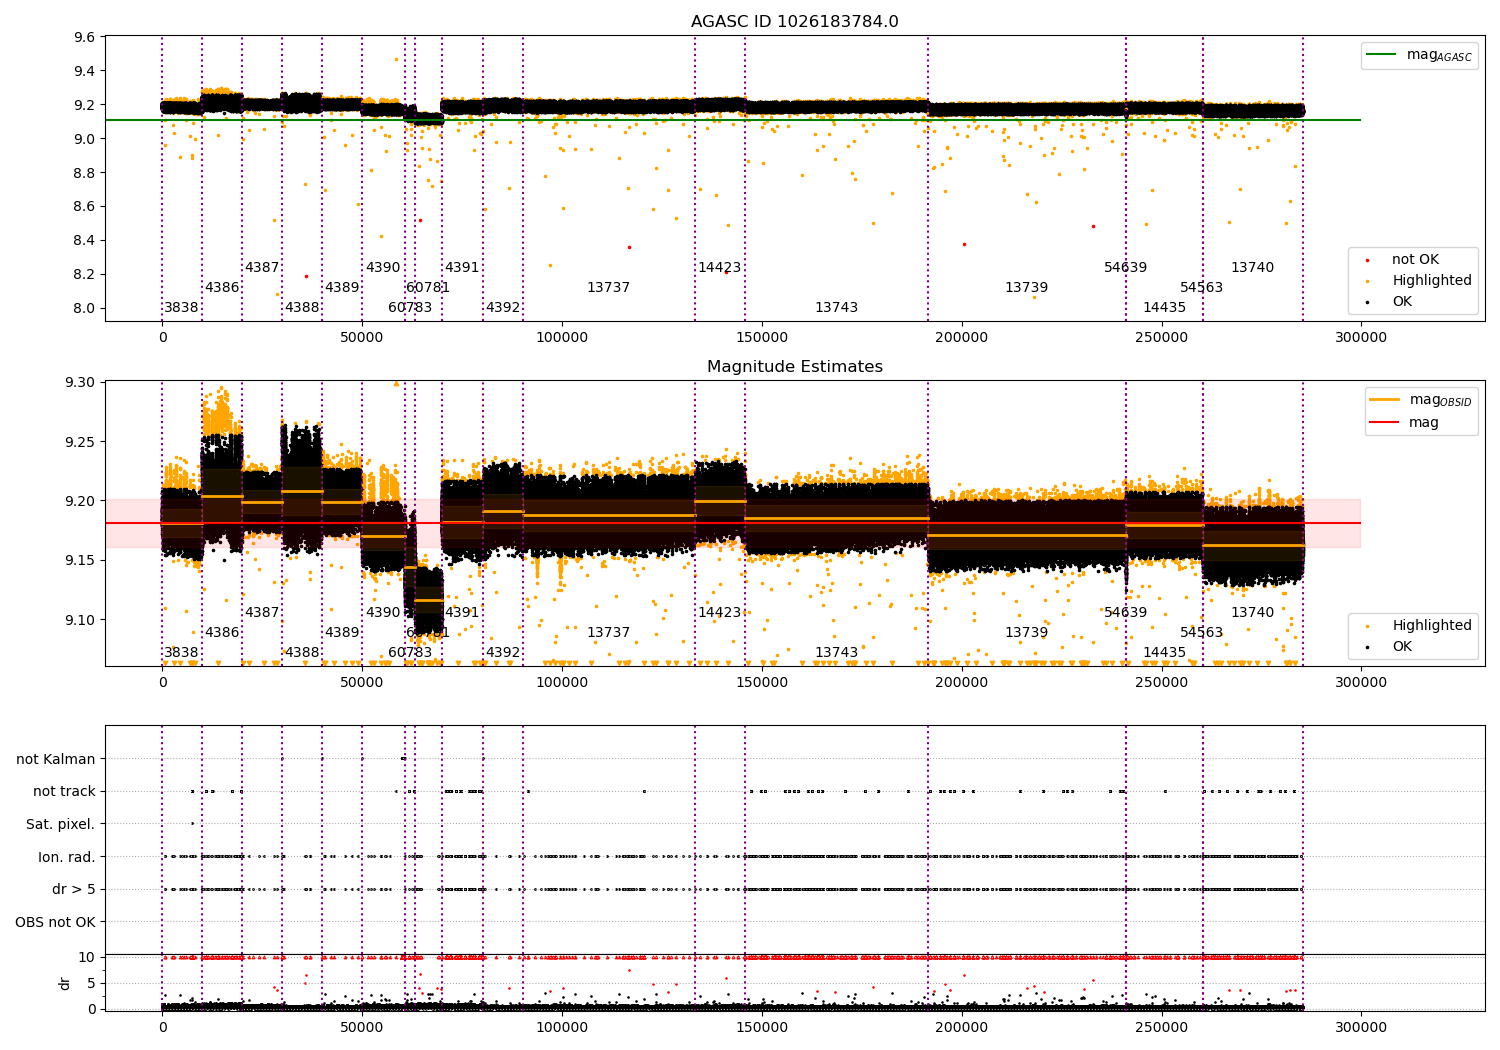1500x1050 pixels.
Task: Click the 'not track' axis label
Action: coord(64,791)
